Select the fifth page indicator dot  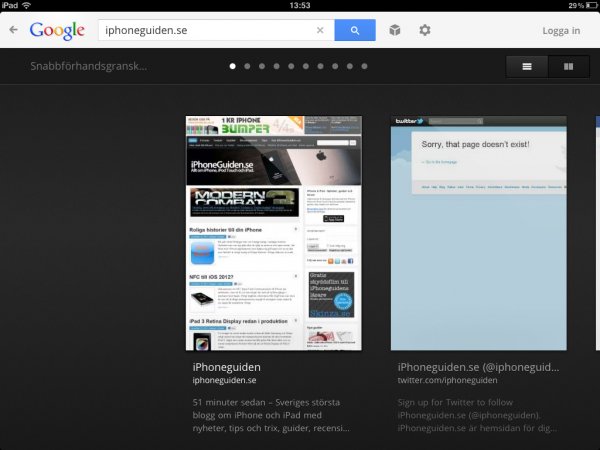pyautogui.click(x=291, y=66)
